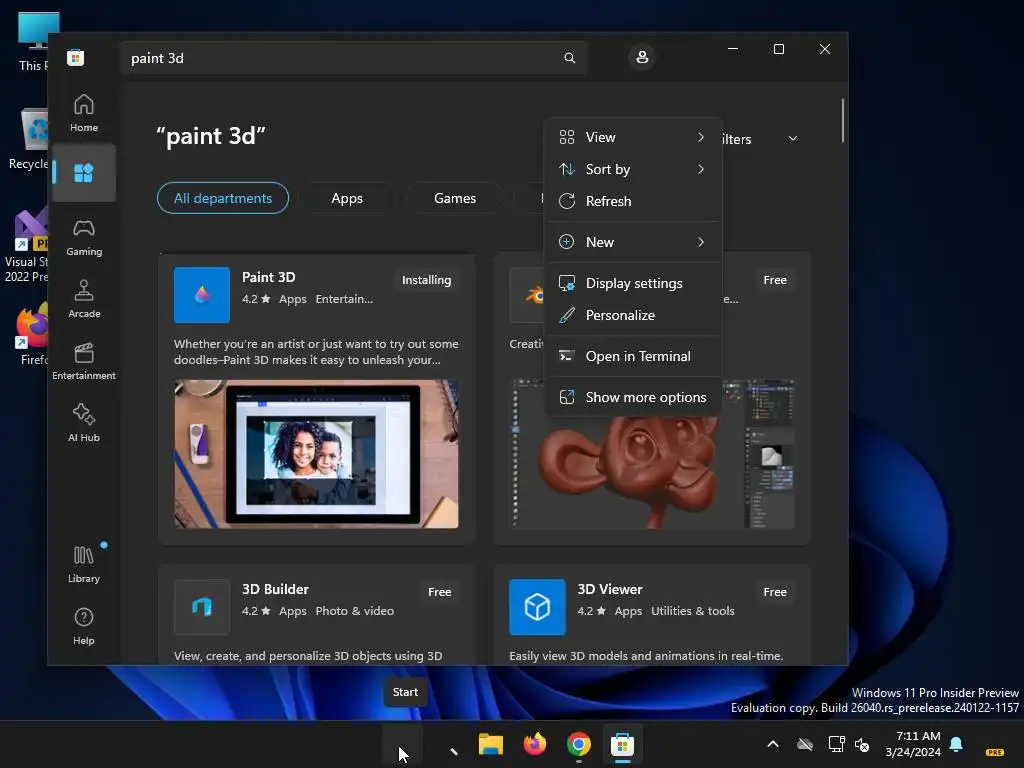Open Display settings from context menu

click(x=633, y=283)
